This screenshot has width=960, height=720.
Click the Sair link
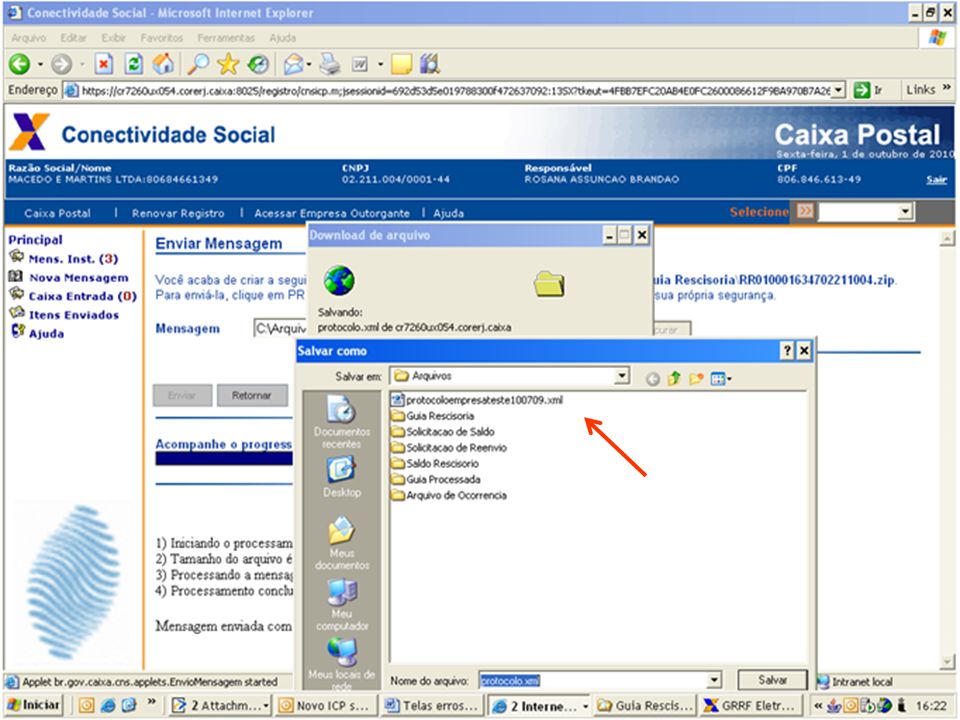(936, 179)
